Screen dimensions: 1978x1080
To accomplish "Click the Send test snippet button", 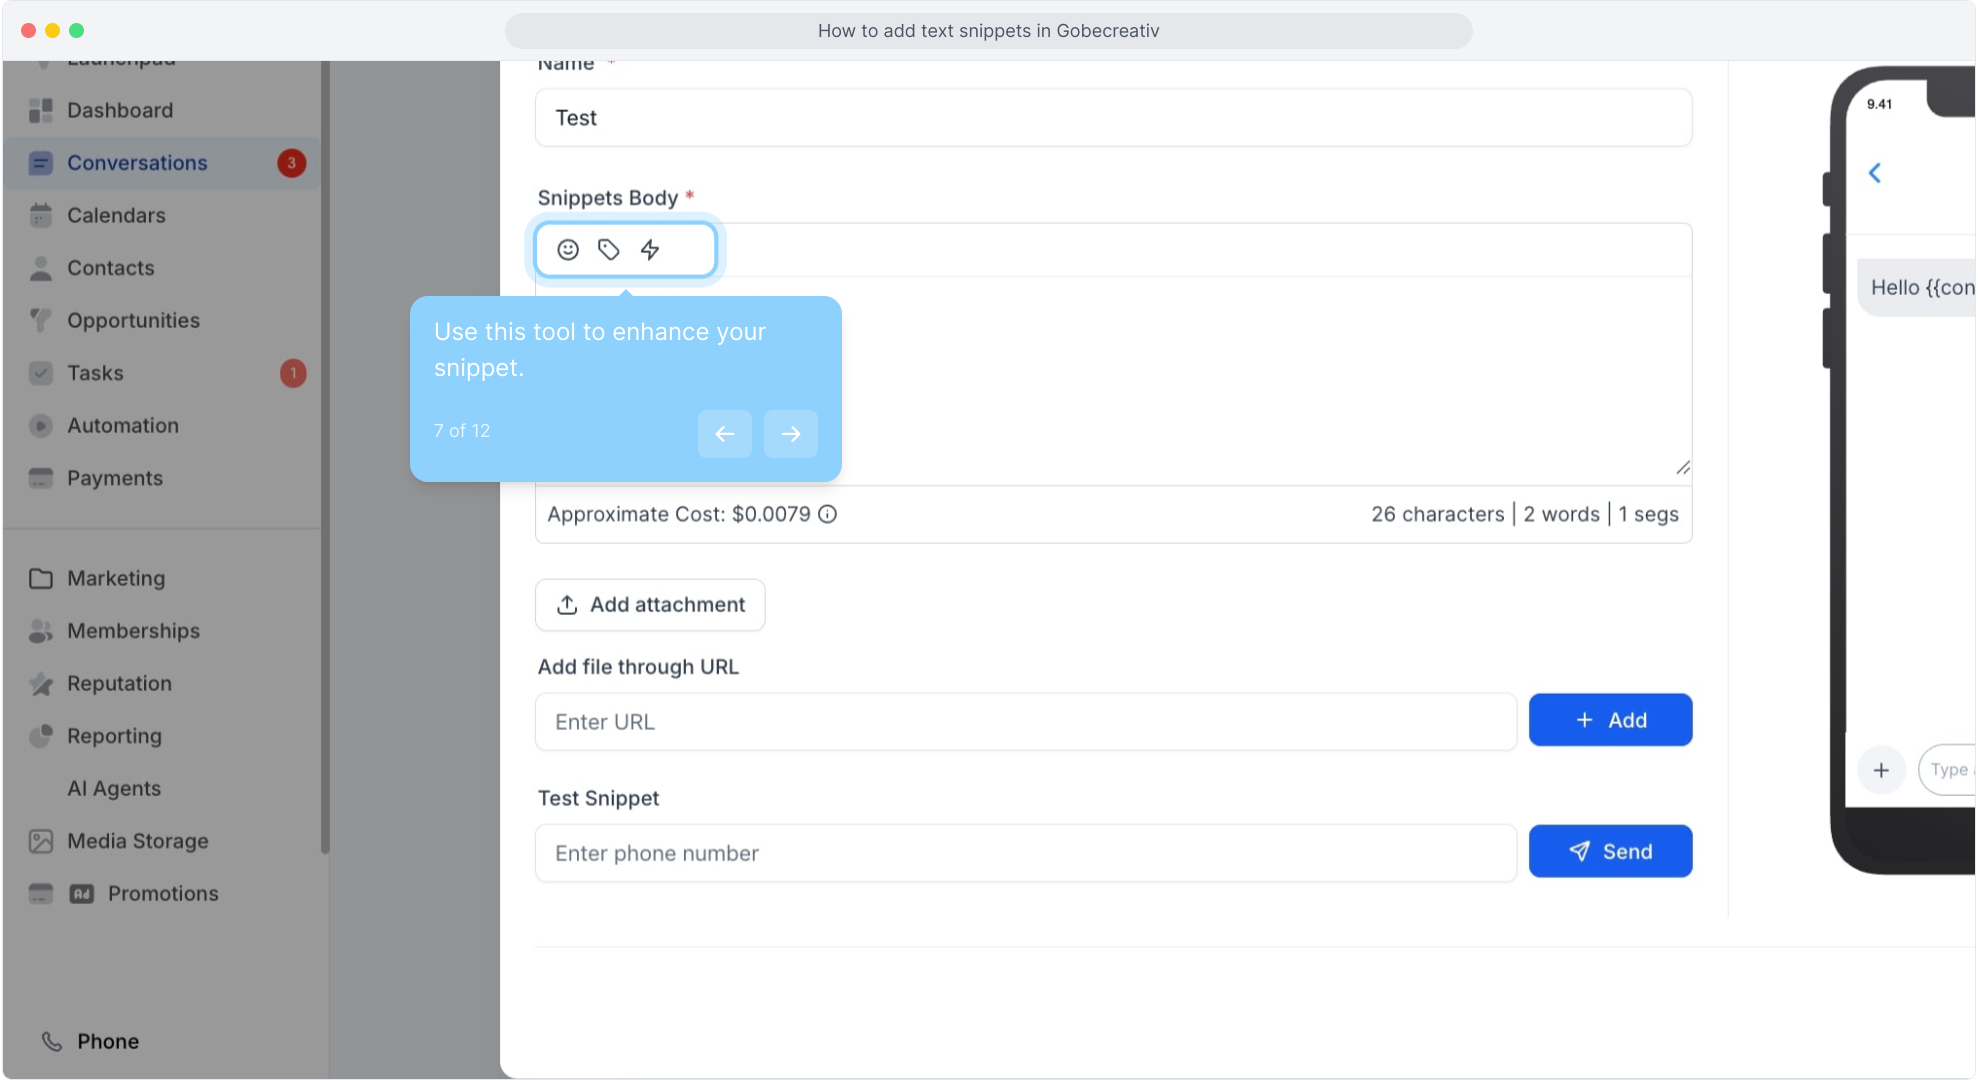I will click(1609, 852).
